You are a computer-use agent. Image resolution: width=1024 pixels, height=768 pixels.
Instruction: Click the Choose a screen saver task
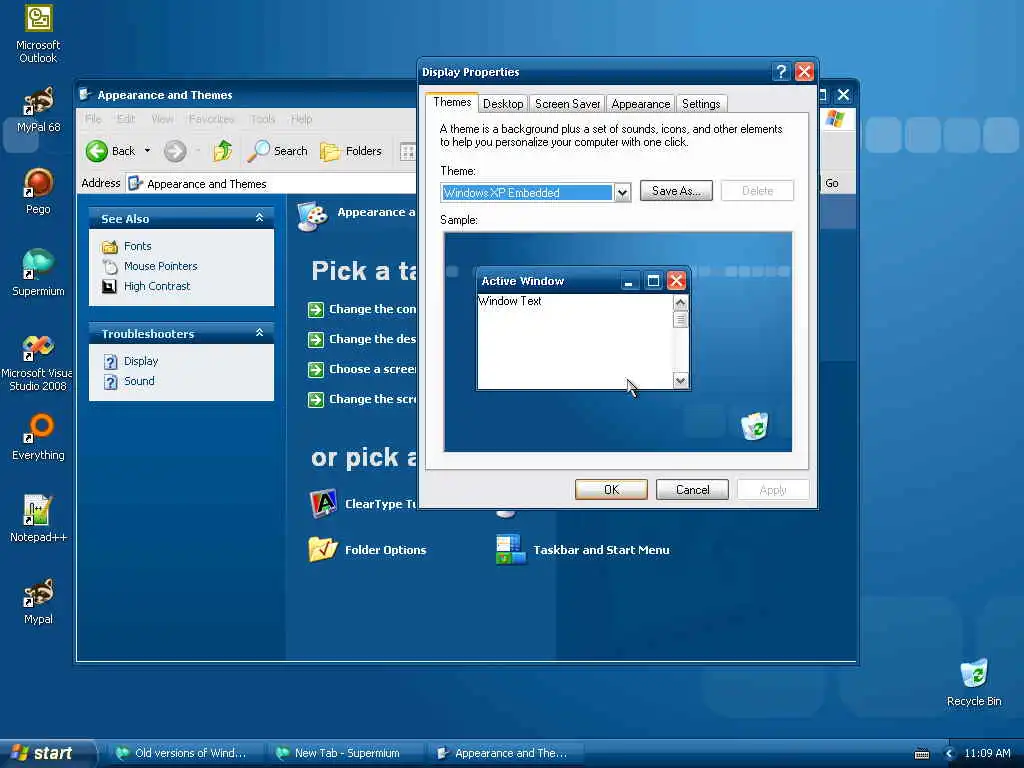tap(372, 369)
